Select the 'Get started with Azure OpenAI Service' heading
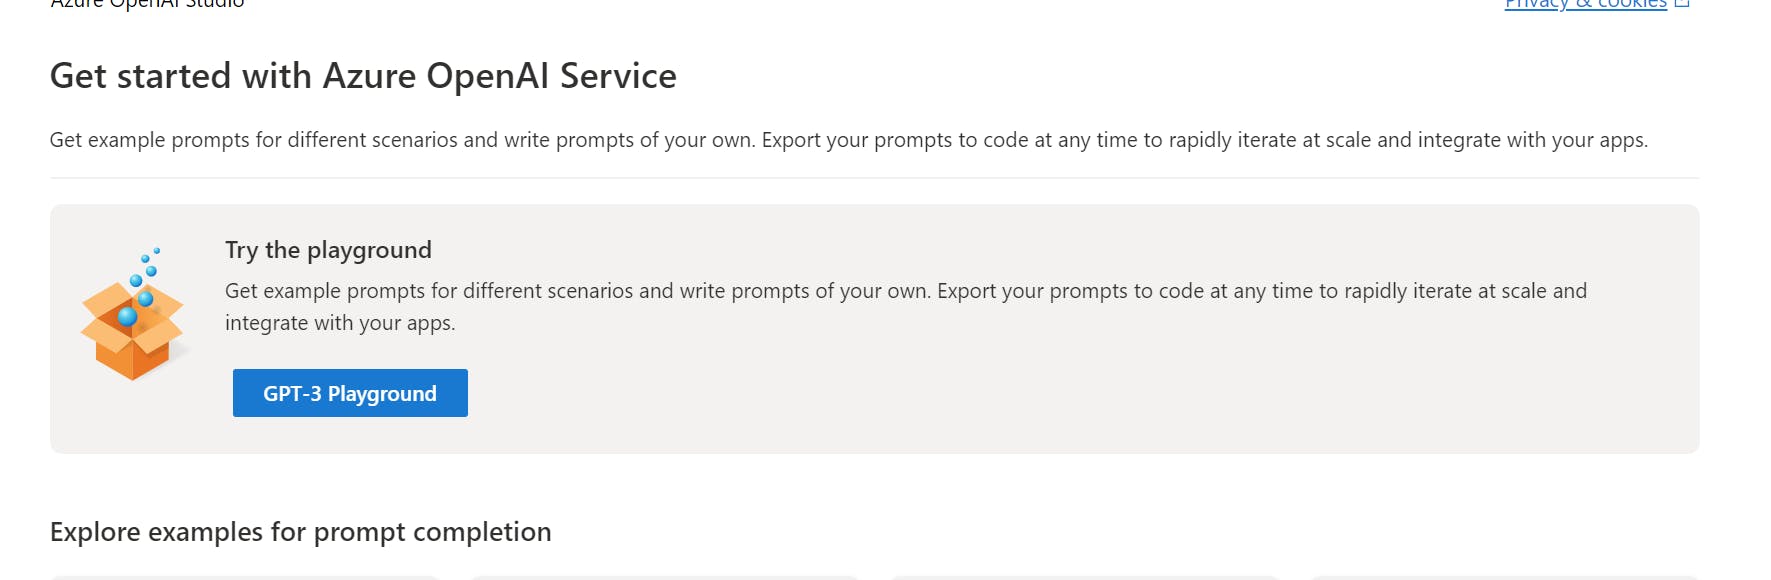Screen dimensions: 1771x580 (x=363, y=76)
